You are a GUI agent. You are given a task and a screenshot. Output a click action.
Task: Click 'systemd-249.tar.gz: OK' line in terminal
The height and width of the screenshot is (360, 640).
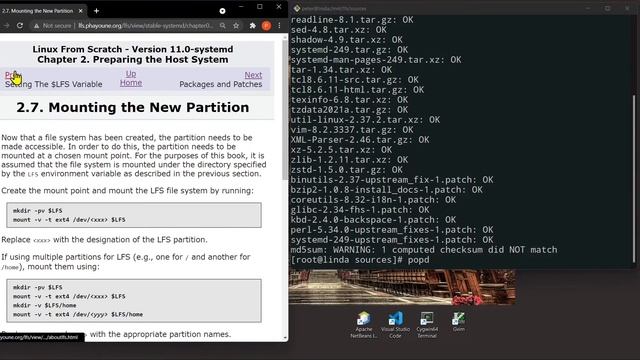pos(349,50)
